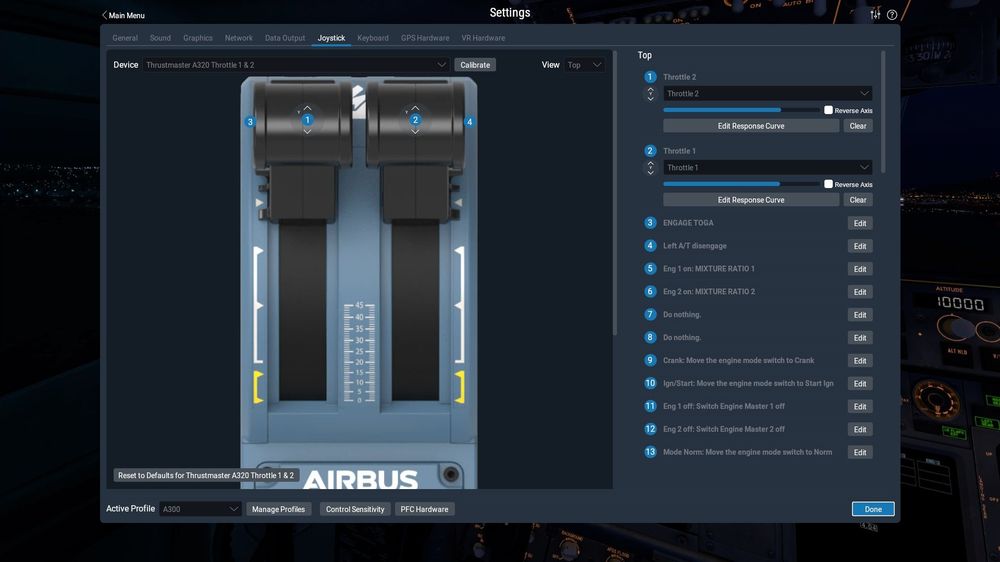Viewport: 1000px width, 562px height.
Task: Select badge 13 for Mode Norm
Action: pos(650,452)
